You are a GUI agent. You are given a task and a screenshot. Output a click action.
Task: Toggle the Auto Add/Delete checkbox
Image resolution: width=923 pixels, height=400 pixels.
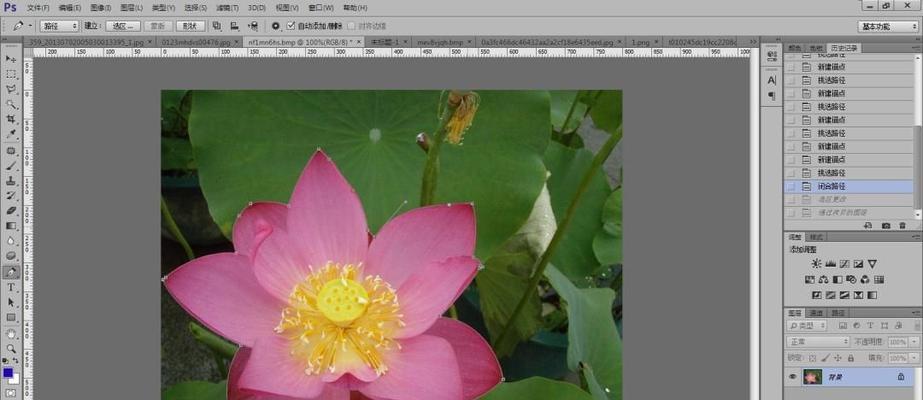291,25
